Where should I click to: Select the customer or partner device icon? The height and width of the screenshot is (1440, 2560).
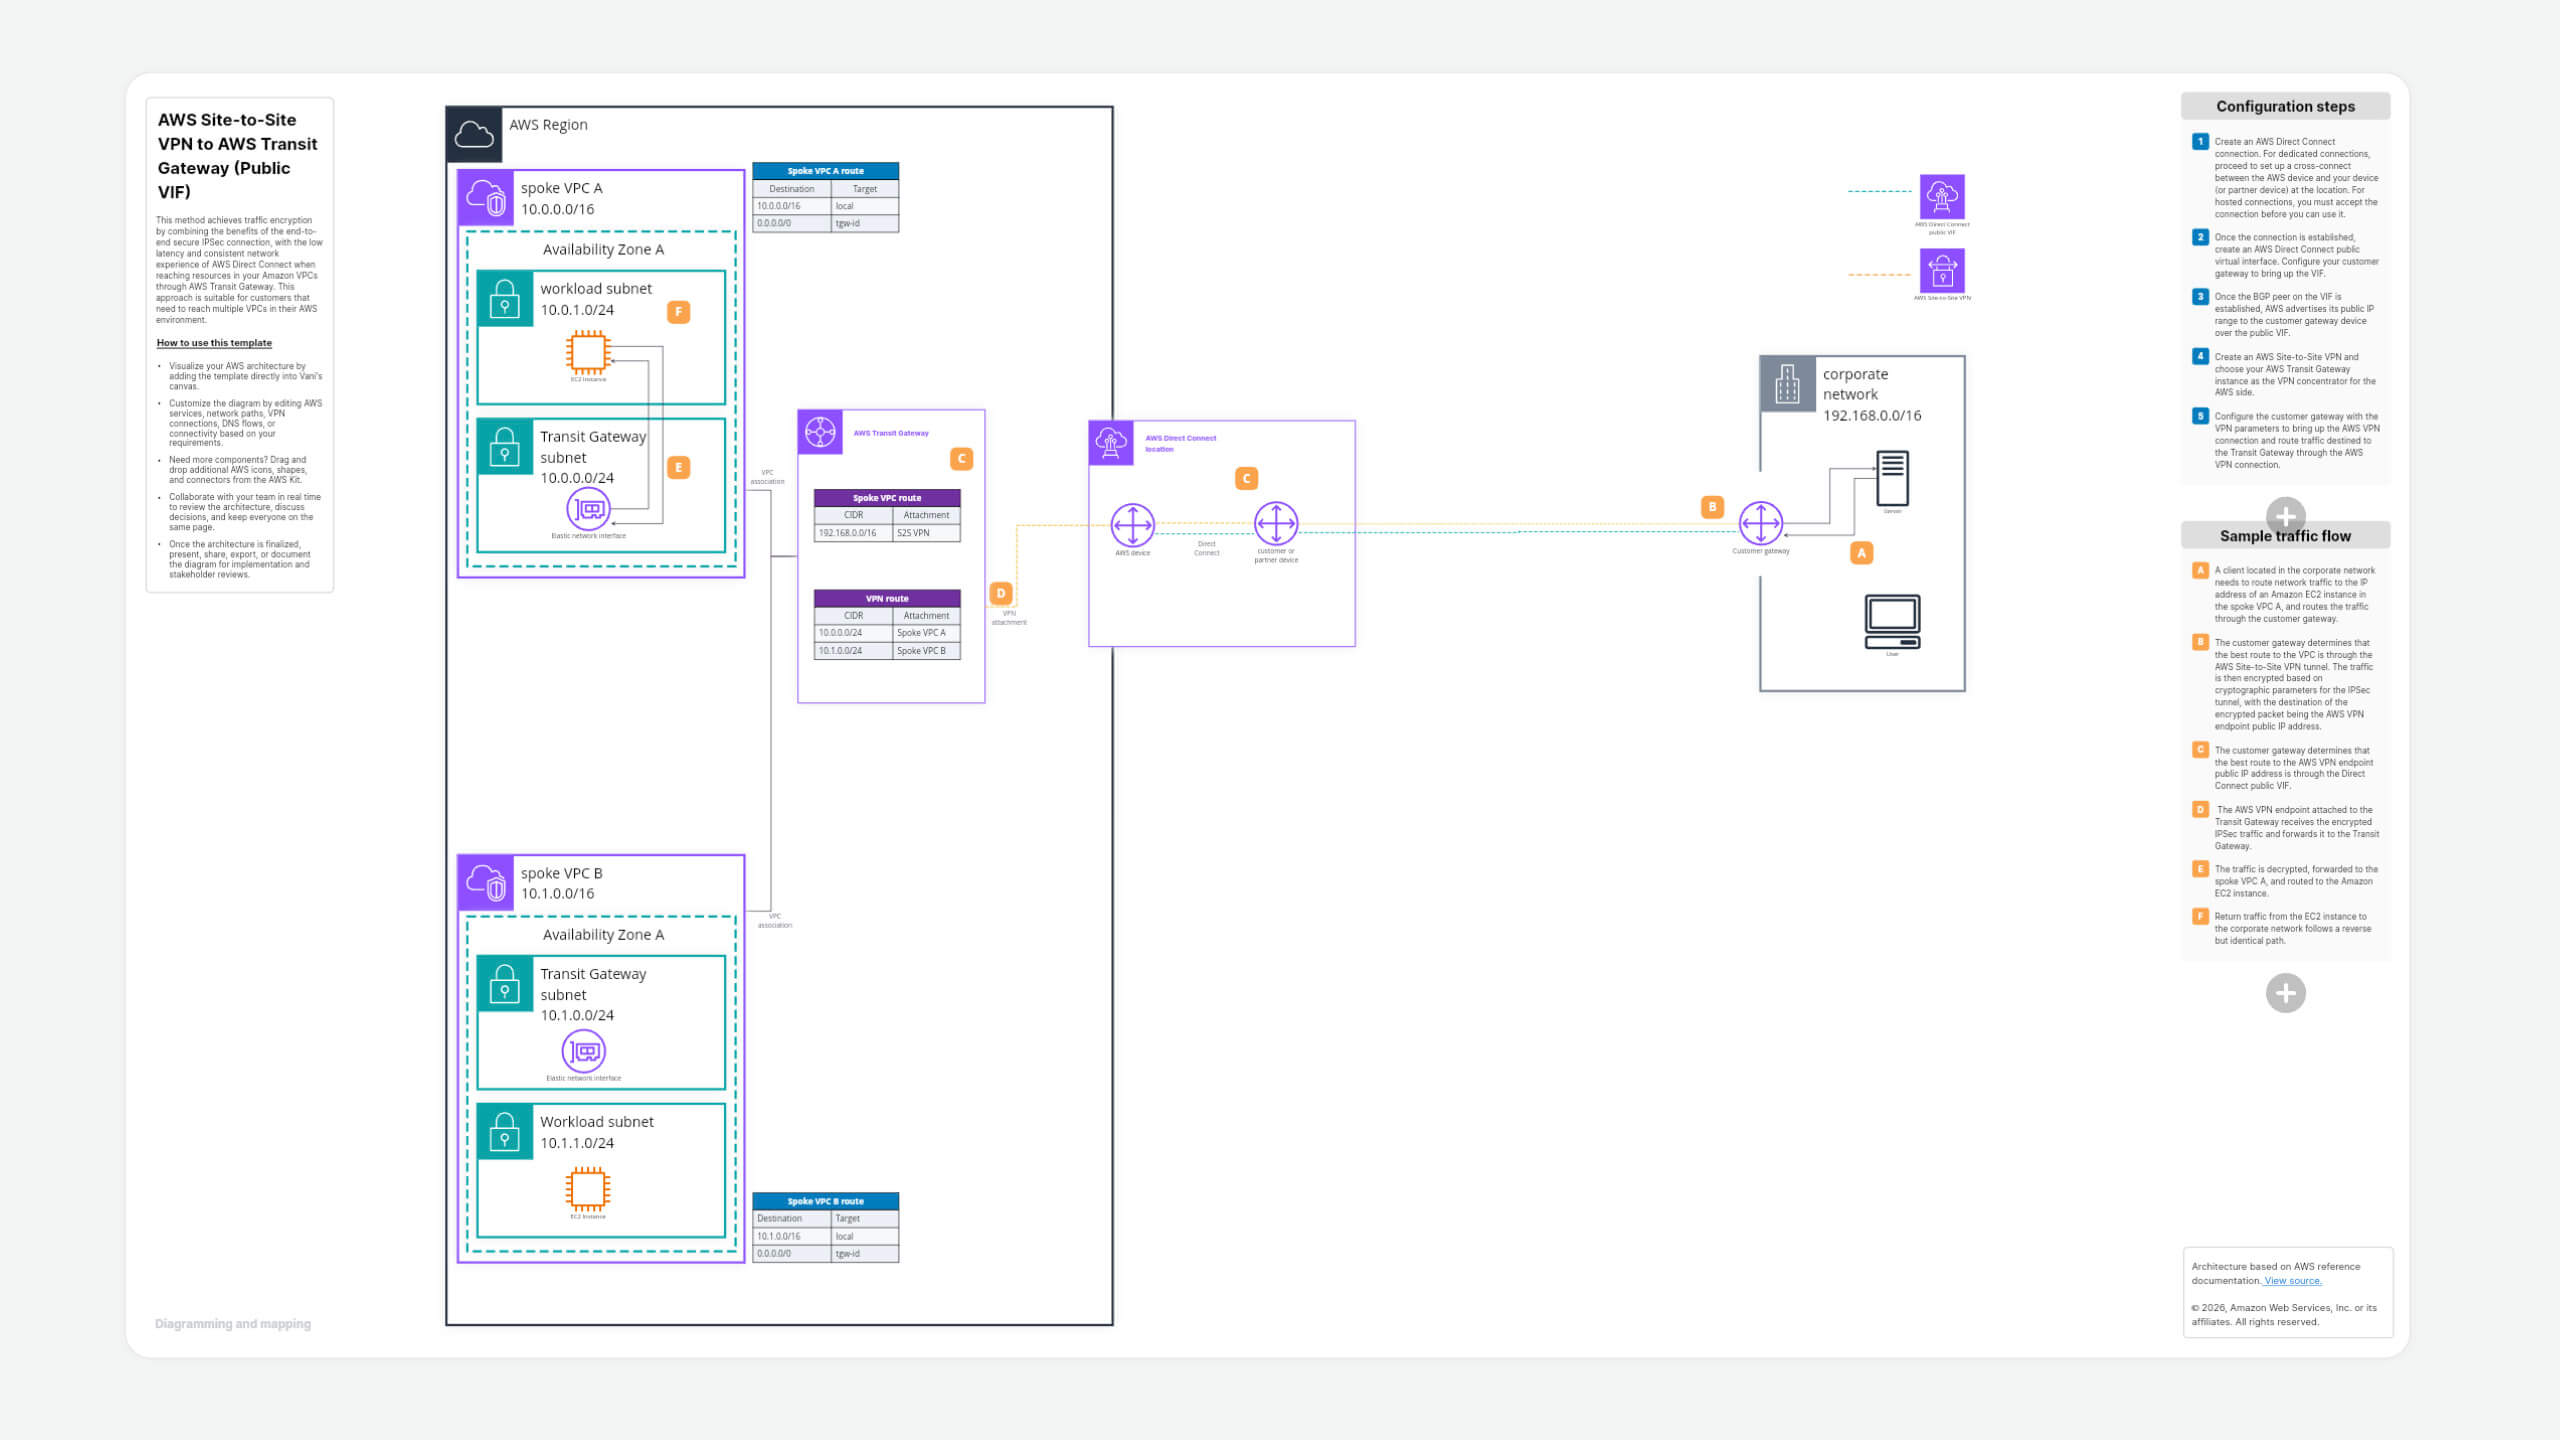click(x=1276, y=523)
